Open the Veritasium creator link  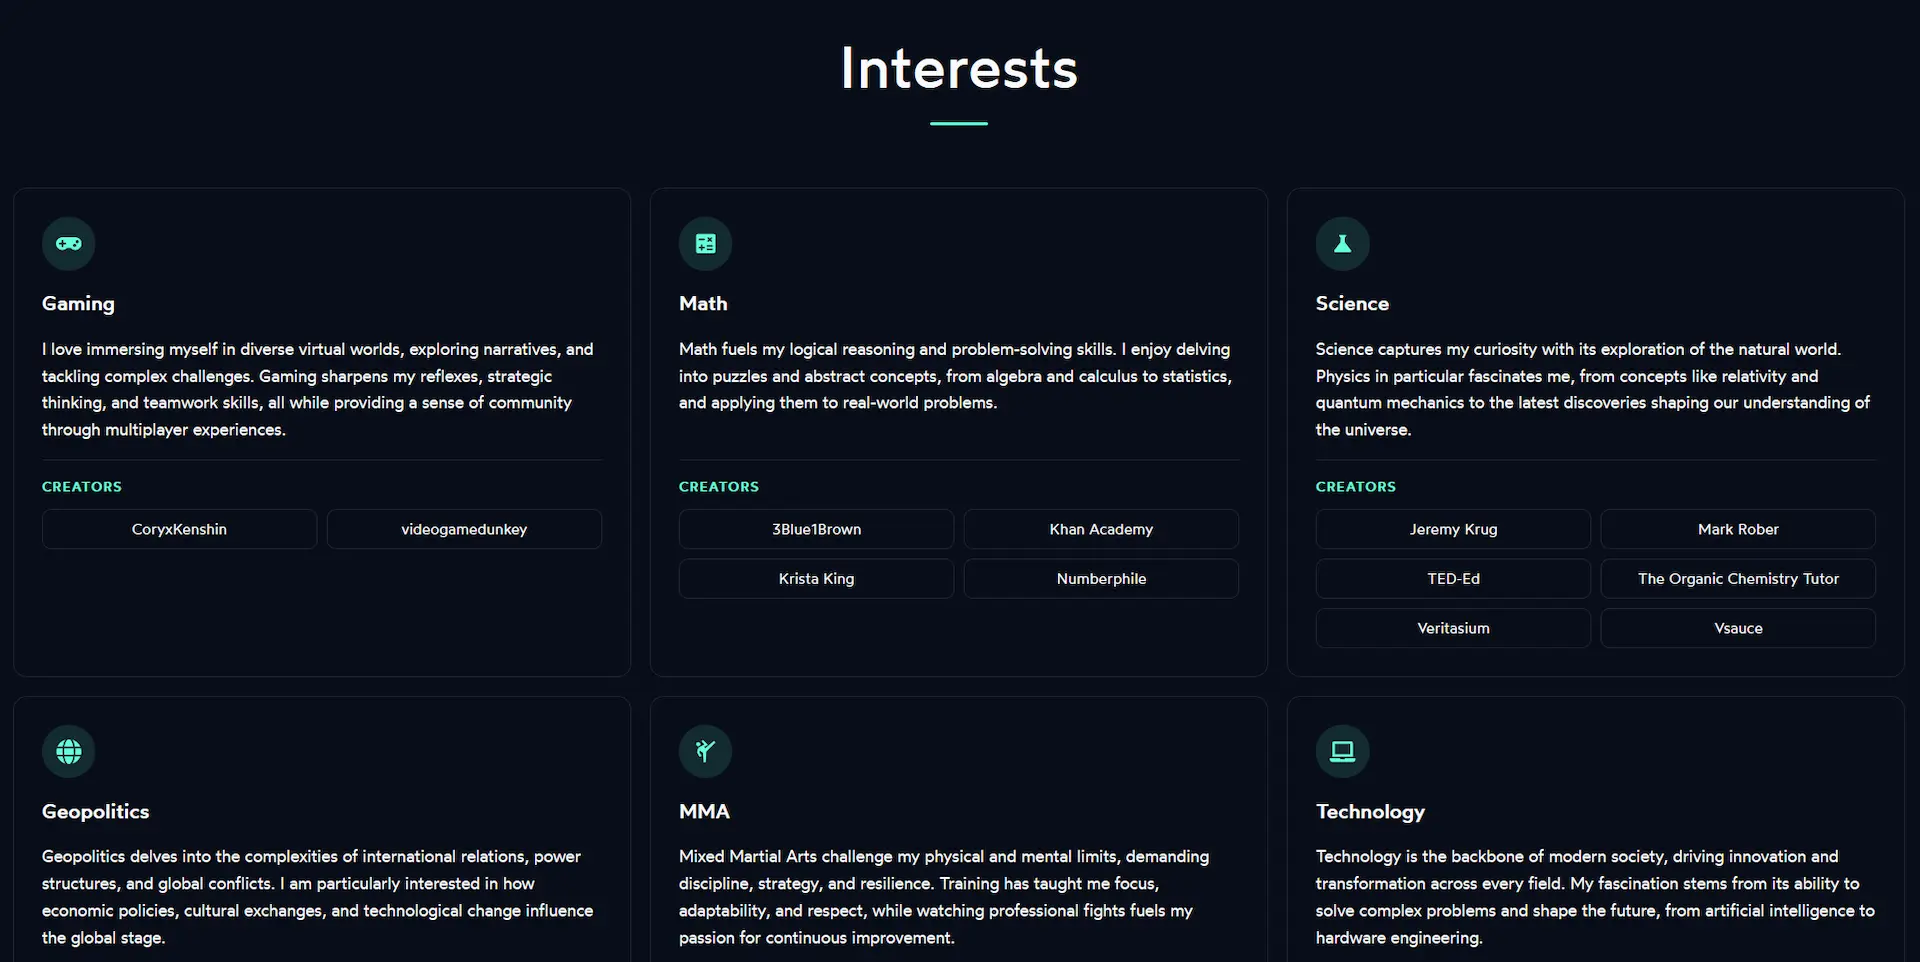(1453, 628)
